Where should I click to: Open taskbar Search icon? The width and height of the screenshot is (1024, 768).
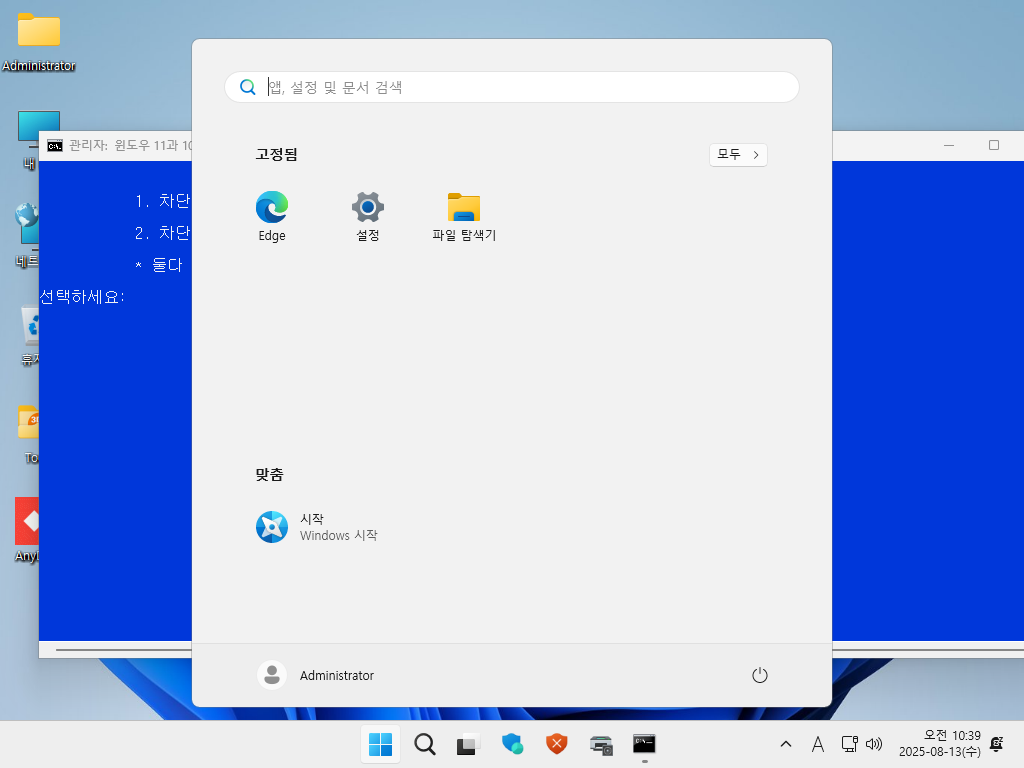tap(424, 744)
